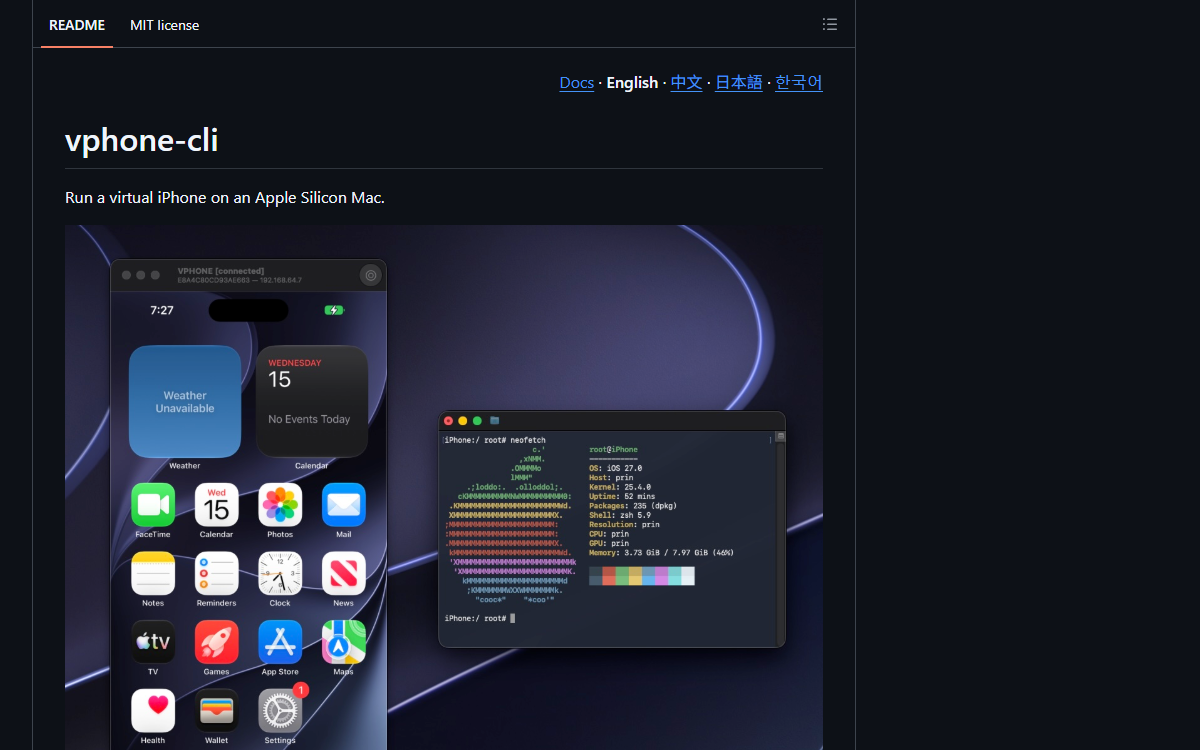1200x750 pixels.
Task: Click the Memory usage line in terminal
Action: tap(661, 553)
